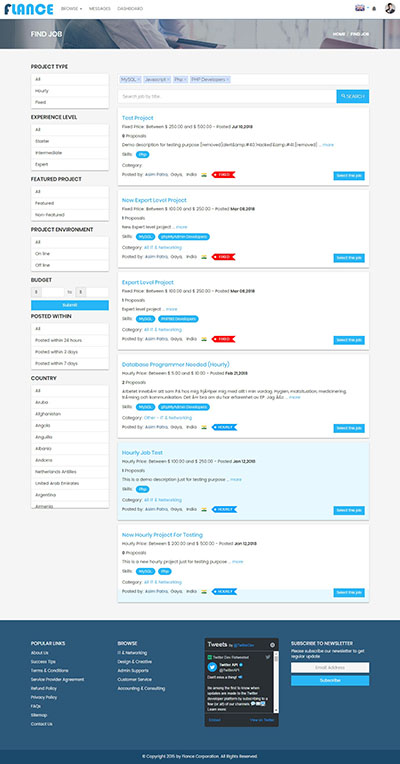Screen dimensions: 400x764
Task: Open the Messages menu item
Action: (x=100, y=9)
